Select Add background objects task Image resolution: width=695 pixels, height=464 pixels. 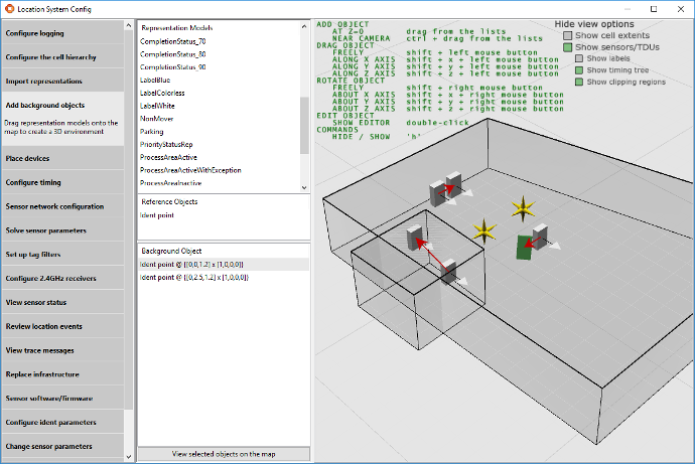(x=63, y=105)
